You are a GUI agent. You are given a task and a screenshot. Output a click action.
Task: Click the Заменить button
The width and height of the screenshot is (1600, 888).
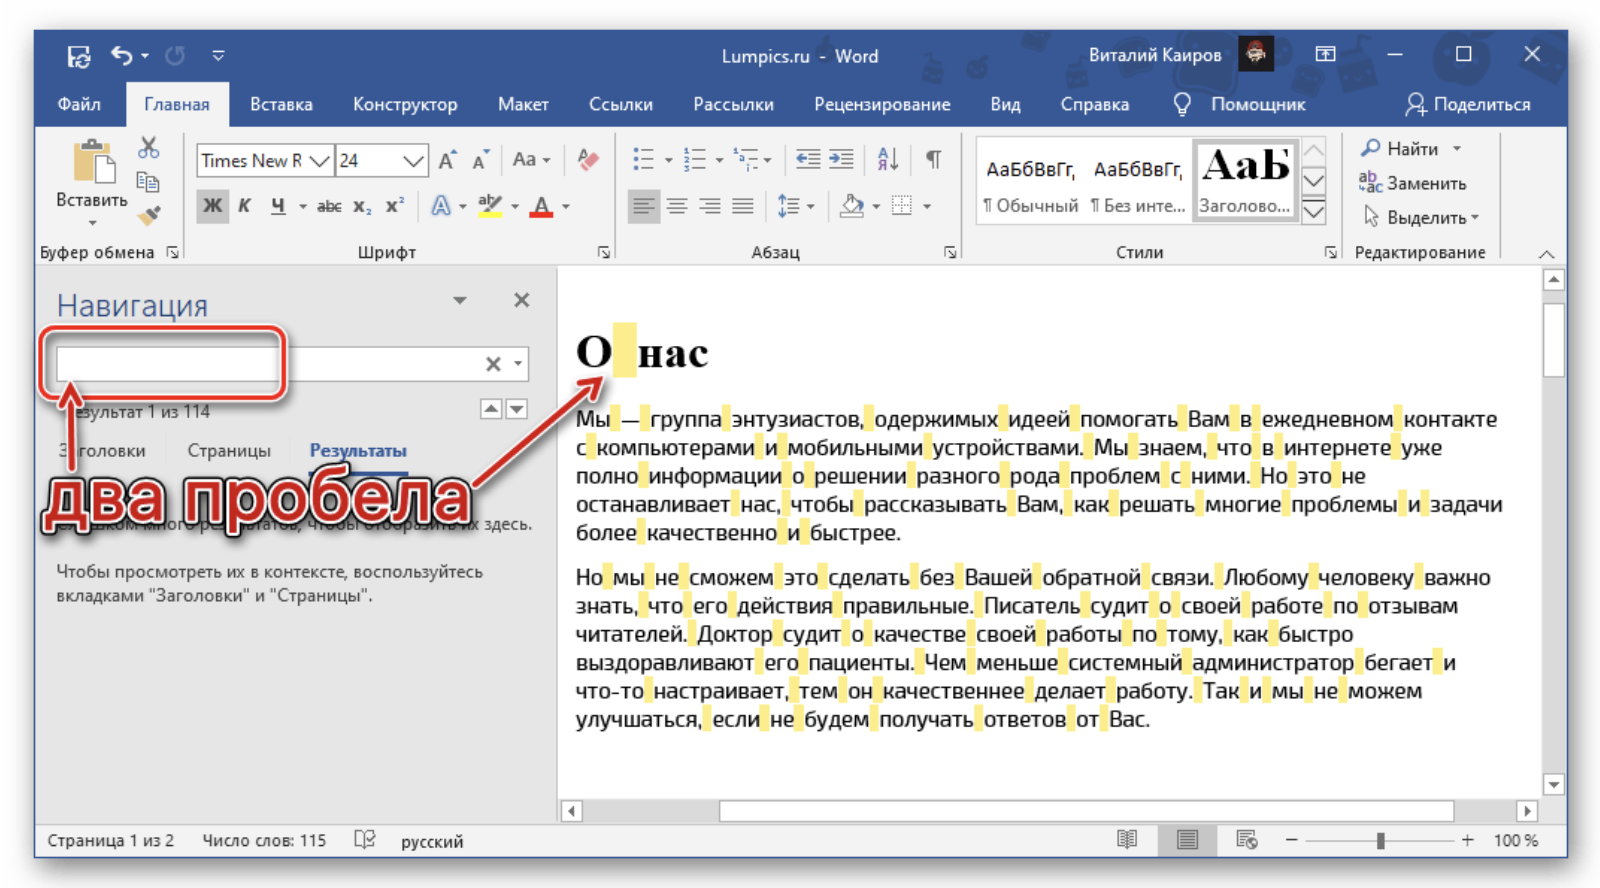pyautogui.click(x=1413, y=183)
